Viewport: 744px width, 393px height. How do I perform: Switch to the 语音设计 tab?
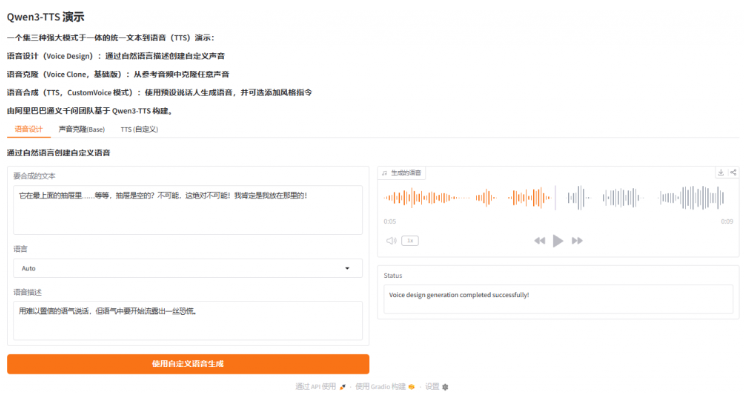(x=28, y=129)
